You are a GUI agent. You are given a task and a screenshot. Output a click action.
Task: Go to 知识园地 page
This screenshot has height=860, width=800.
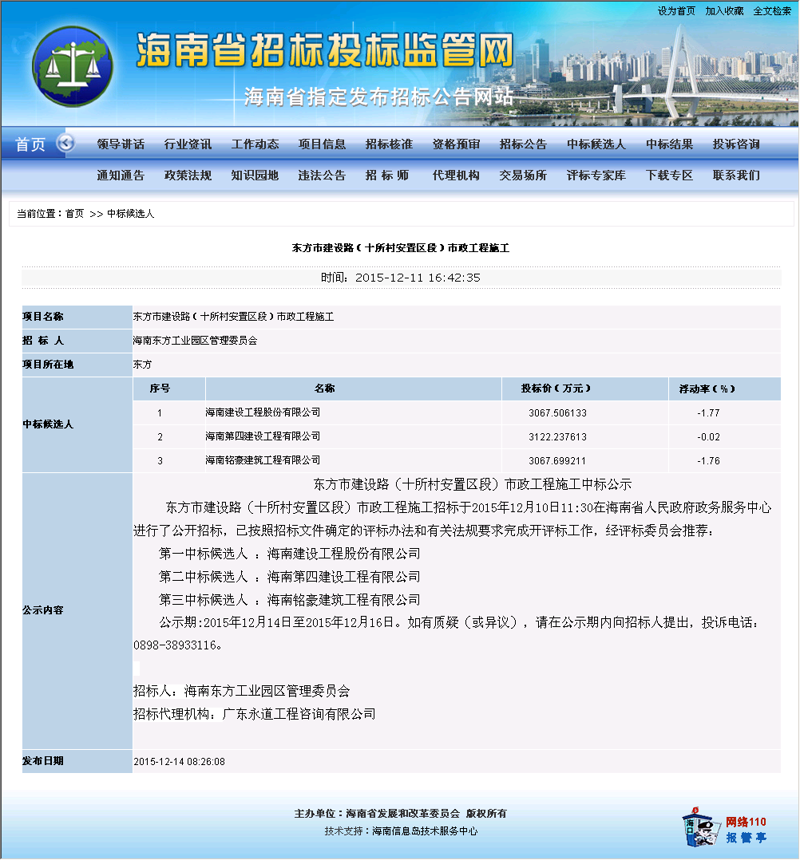pos(255,176)
